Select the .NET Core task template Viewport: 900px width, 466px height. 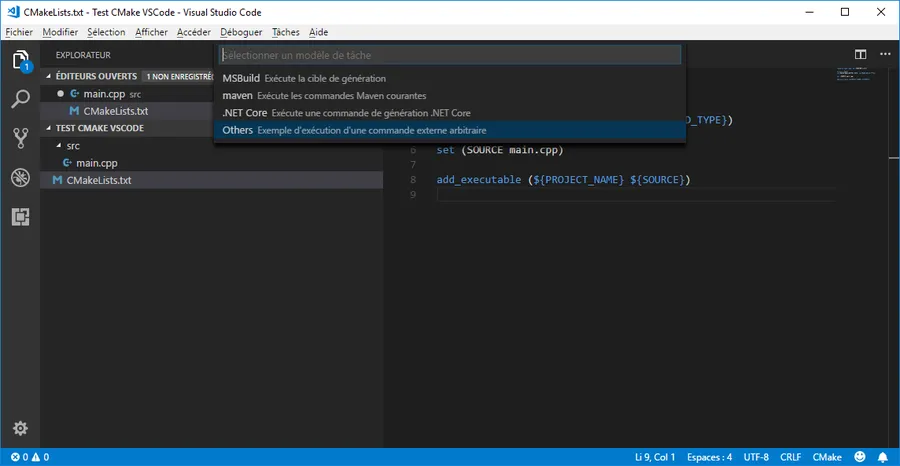tap(450, 113)
